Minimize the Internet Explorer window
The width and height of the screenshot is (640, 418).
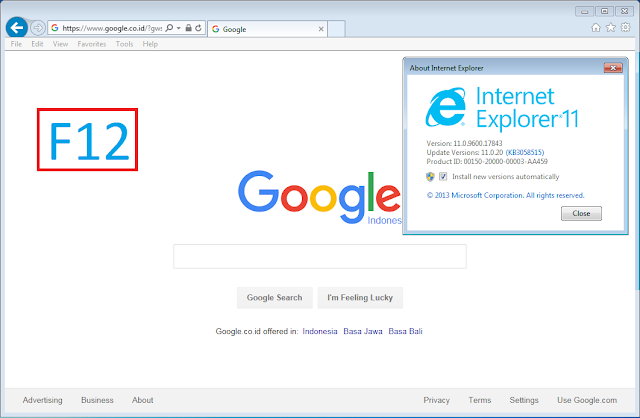click(584, 11)
